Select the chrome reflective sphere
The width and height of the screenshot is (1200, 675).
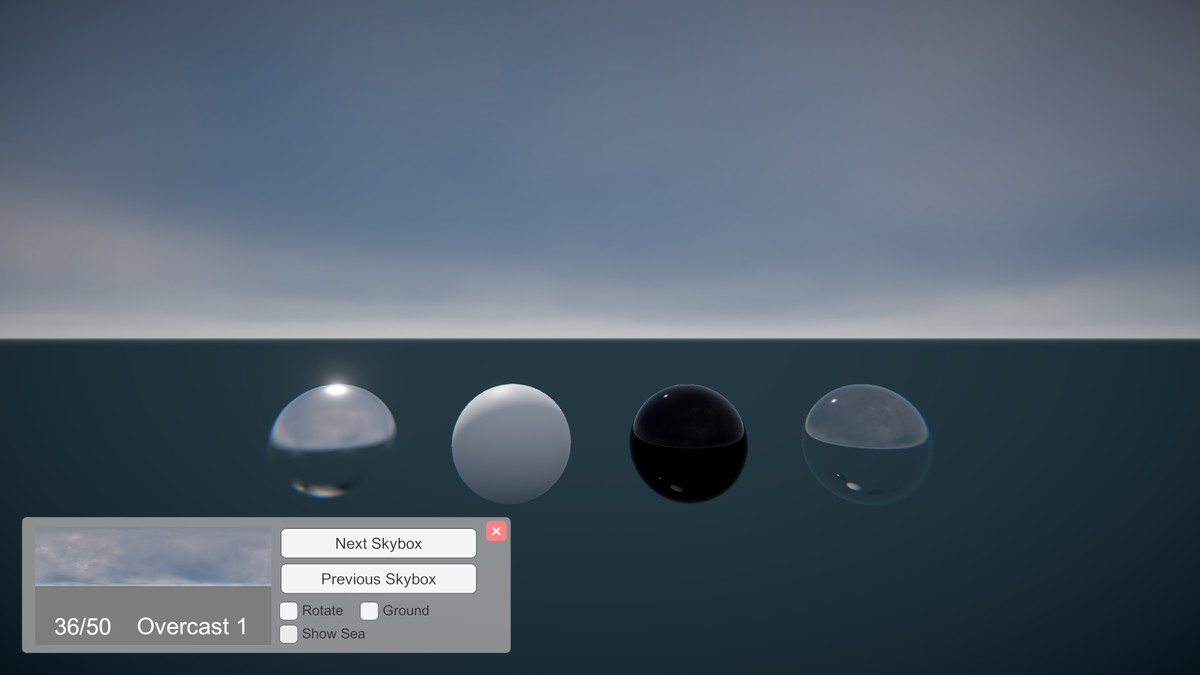point(332,440)
